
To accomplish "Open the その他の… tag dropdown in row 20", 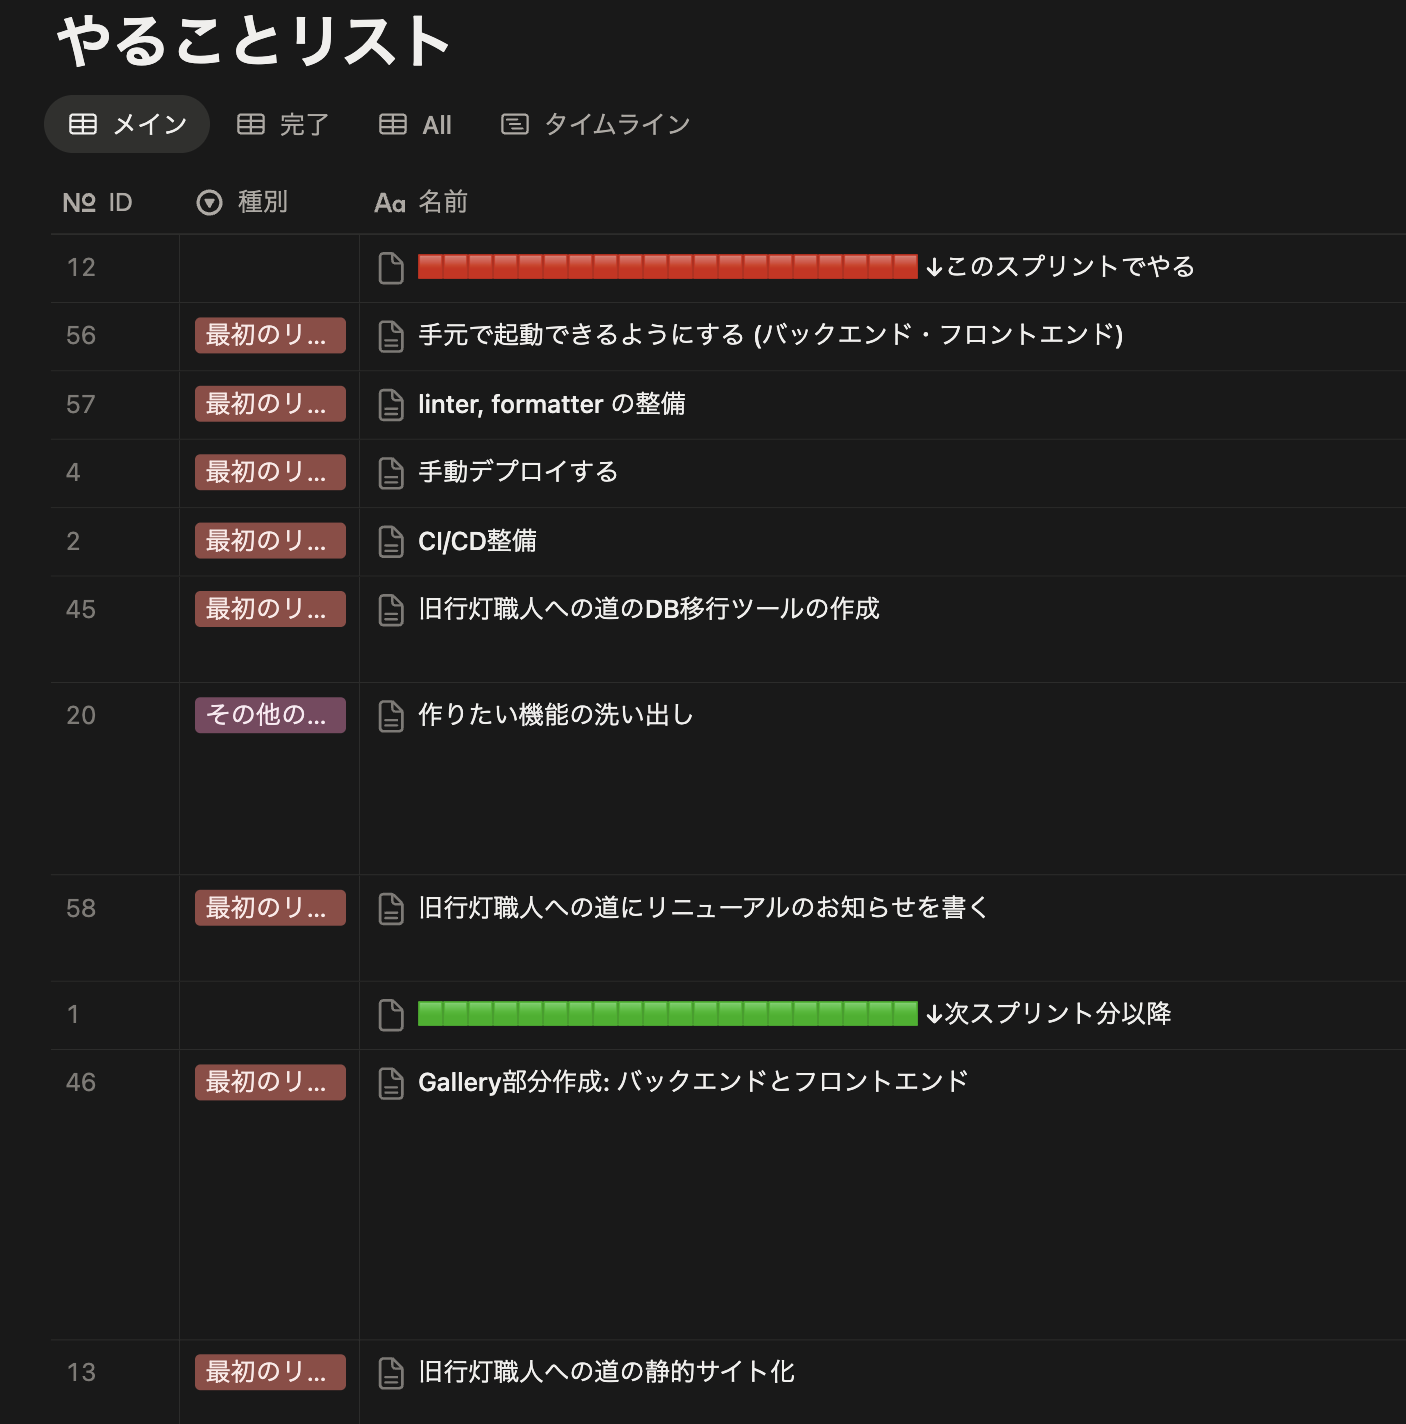I will pos(270,716).
